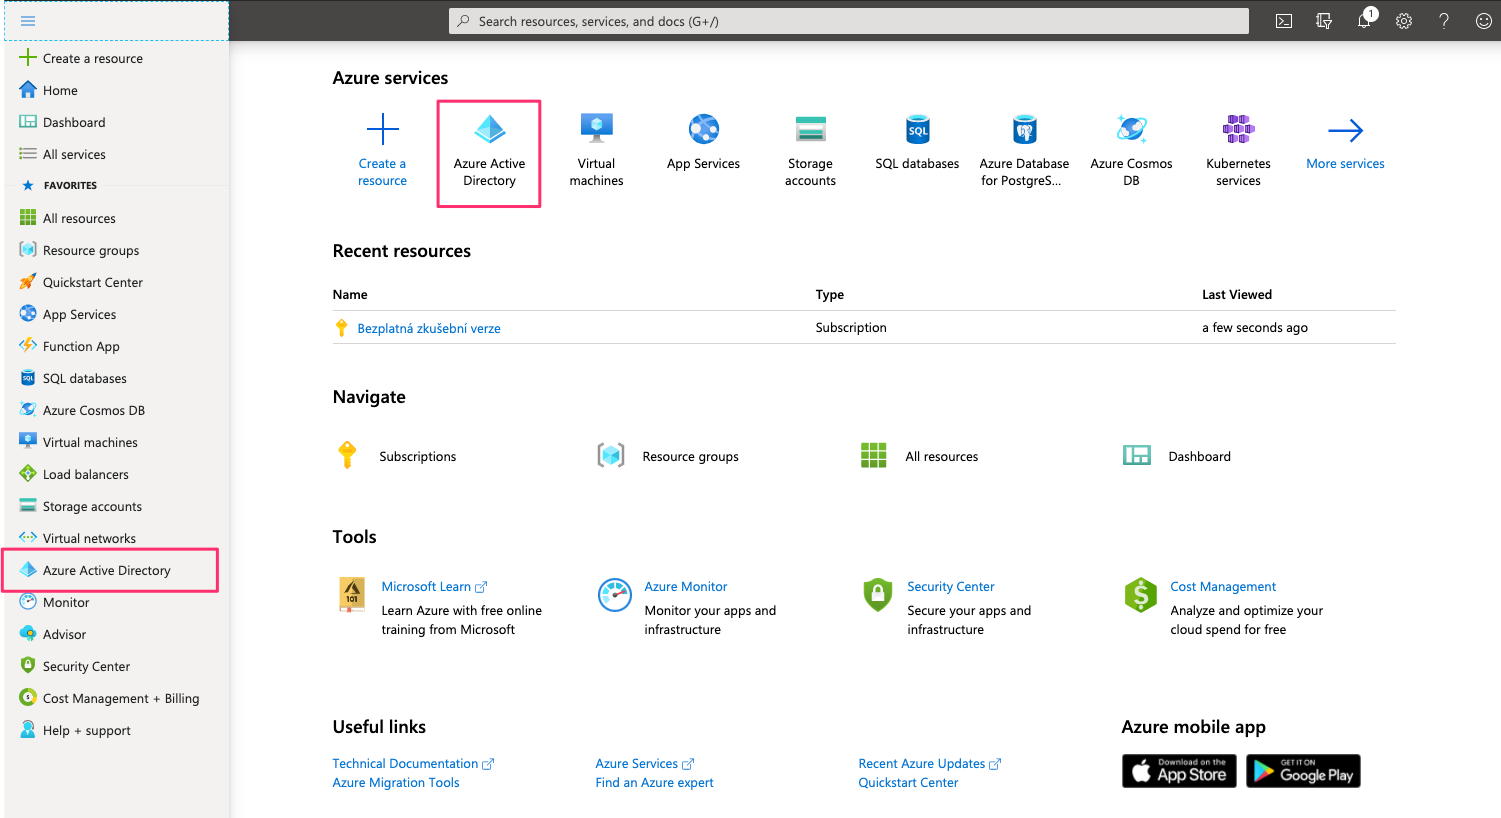This screenshot has width=1501, height=818.
Task: Open the notifications bell icon
Action: tap(1364, 21)
